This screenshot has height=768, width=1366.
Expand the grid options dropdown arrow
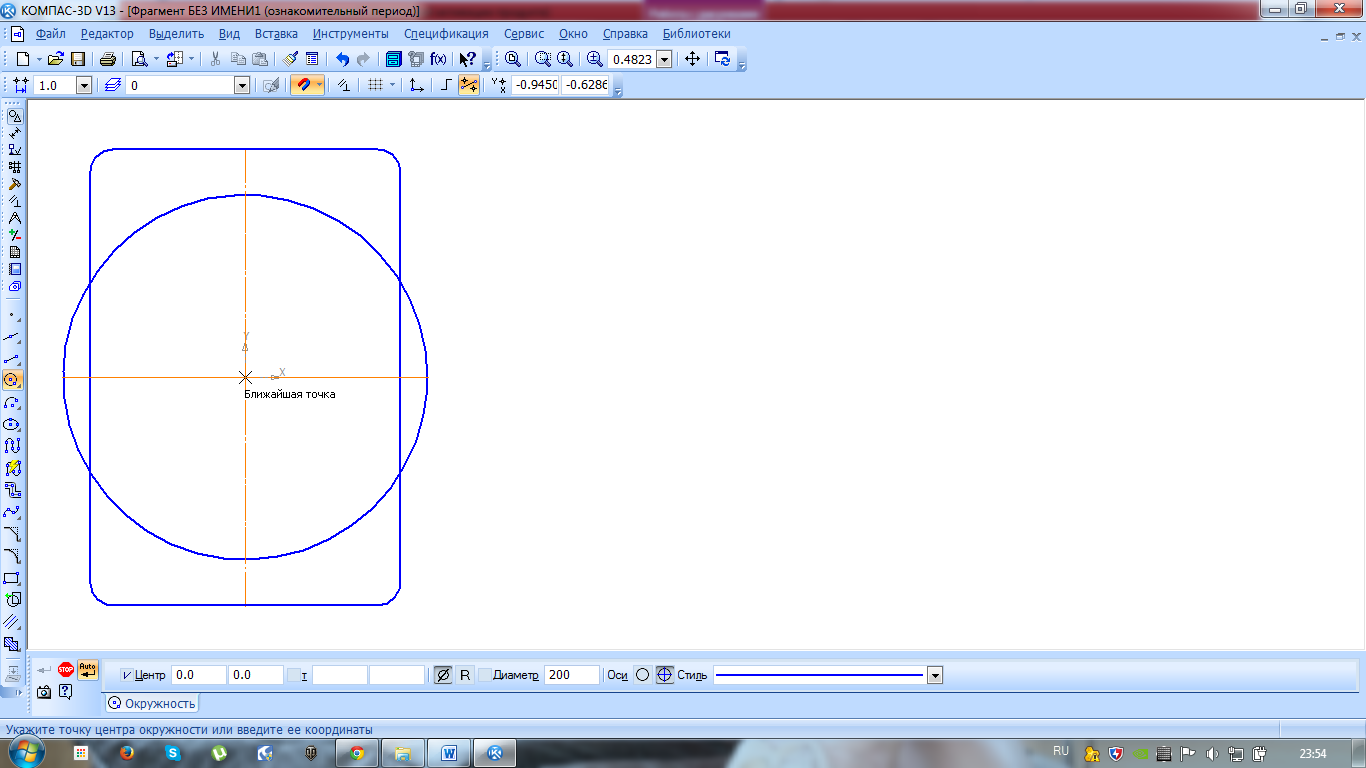(392, 85)
